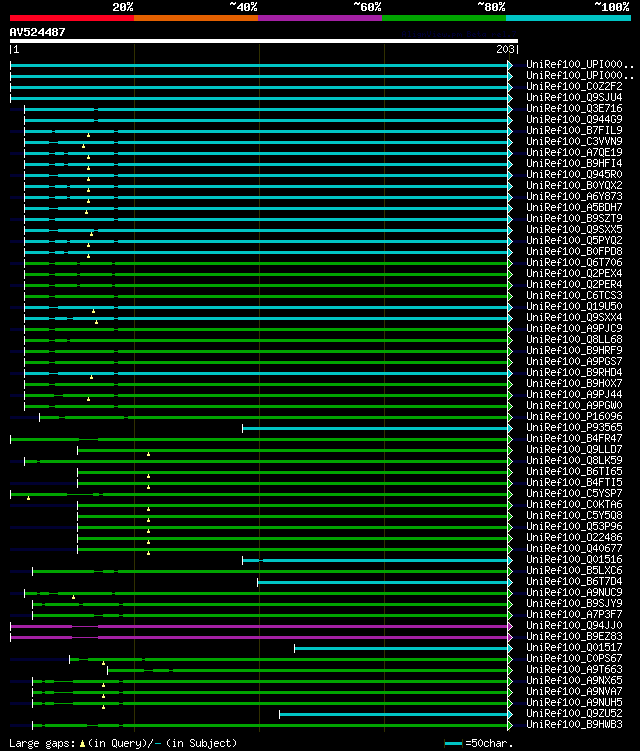
Task: Open the UniRef100_B9HRF9 entry
Action: pos(574,351)
